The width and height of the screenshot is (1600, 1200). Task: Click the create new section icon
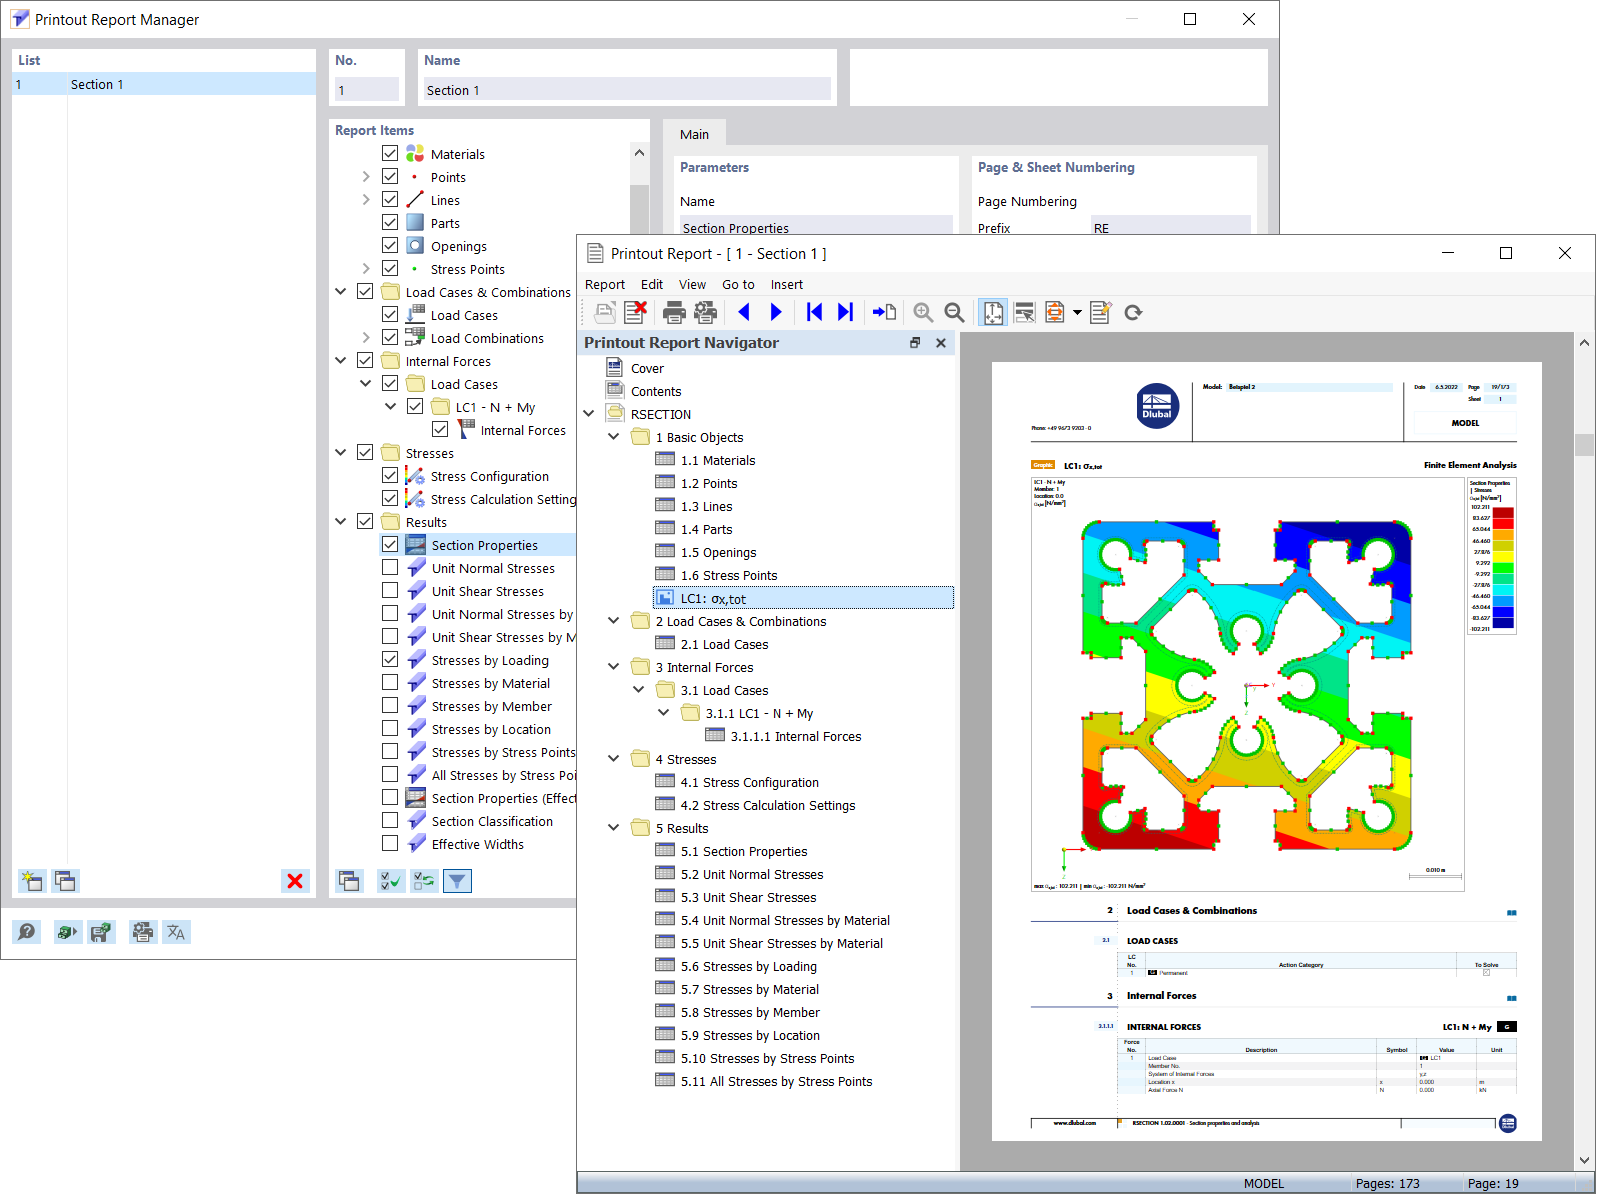(x=30, y=880)
